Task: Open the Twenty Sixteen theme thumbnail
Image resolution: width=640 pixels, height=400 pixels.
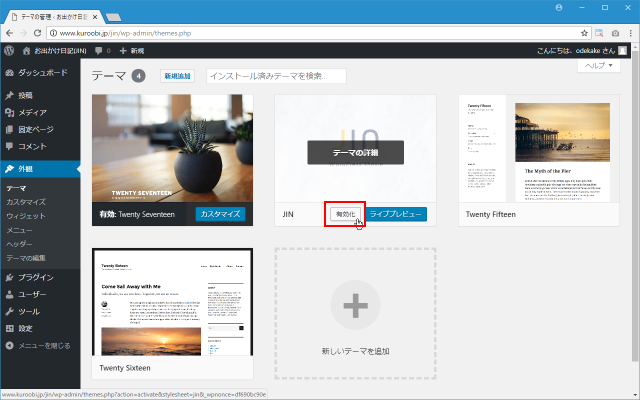Action: [x=172, y=302]
